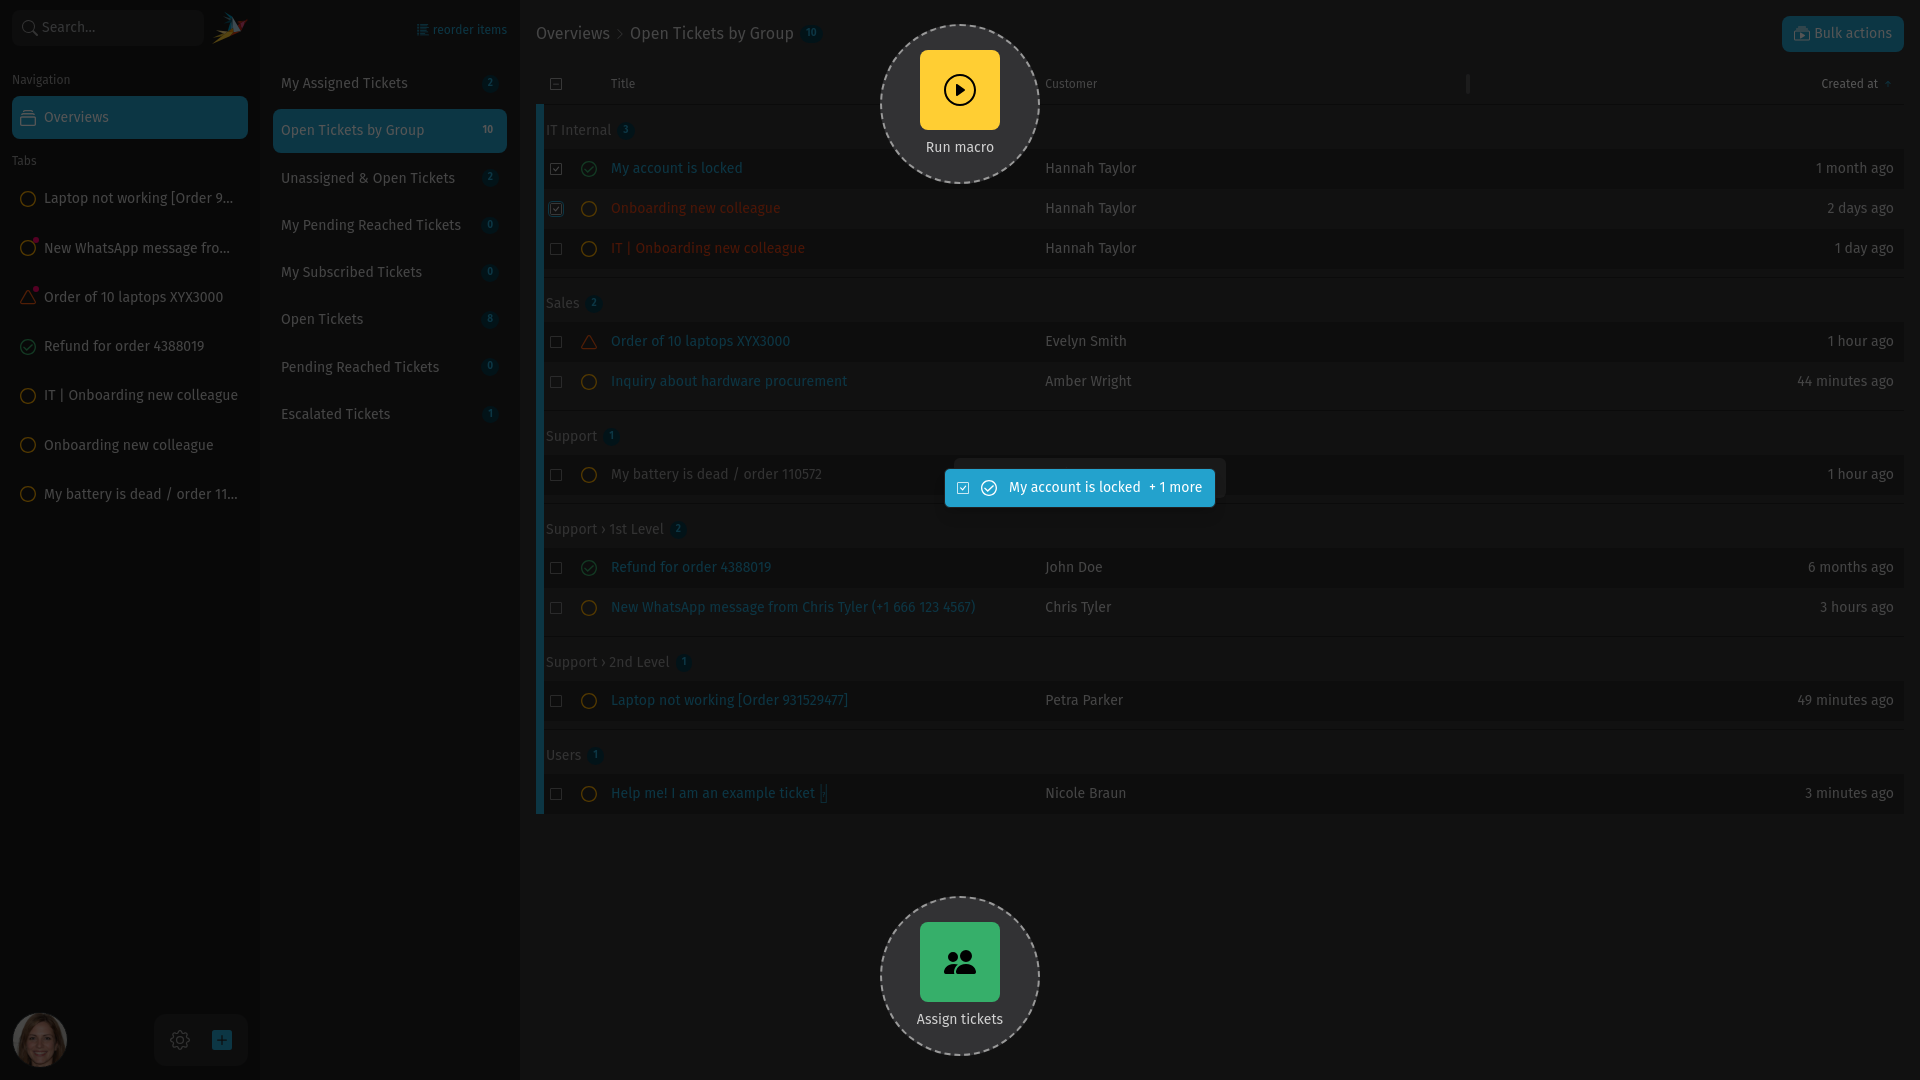Open the Overviews breadcrumb link
This screenshot has width=1920, height=1080.
(572, 33)
